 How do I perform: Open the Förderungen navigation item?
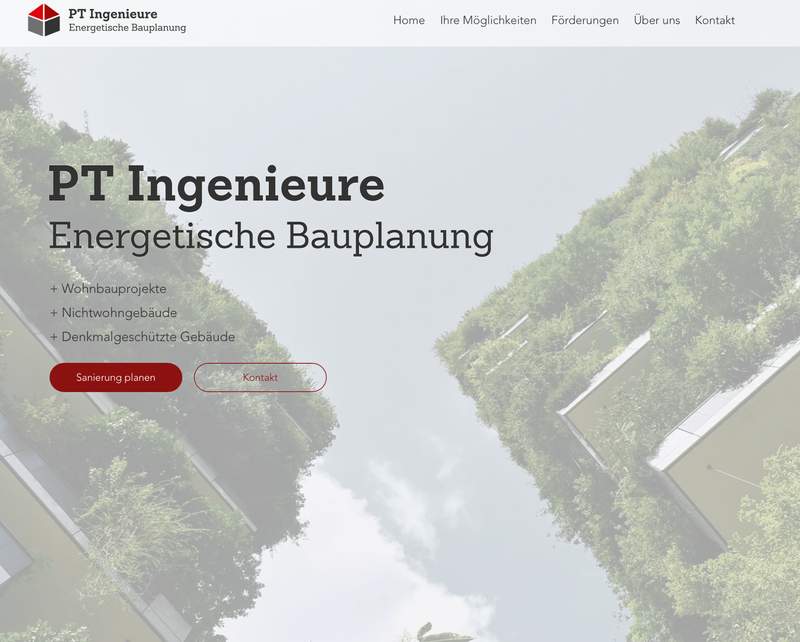tap(584, 20)
